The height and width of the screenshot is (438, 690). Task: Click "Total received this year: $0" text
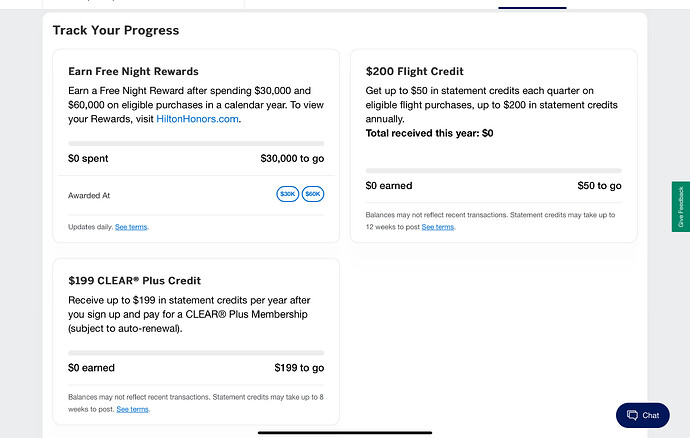coord(429,133)
